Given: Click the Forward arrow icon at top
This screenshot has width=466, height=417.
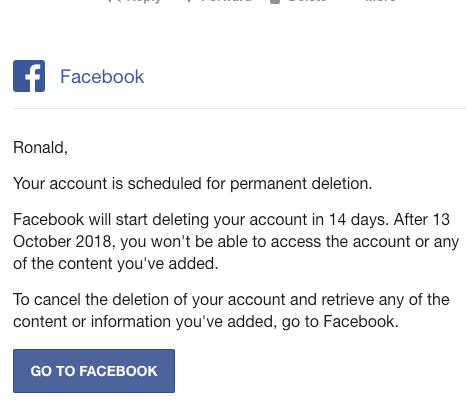Looking at the screenshot, I should [x=190, y=1].
